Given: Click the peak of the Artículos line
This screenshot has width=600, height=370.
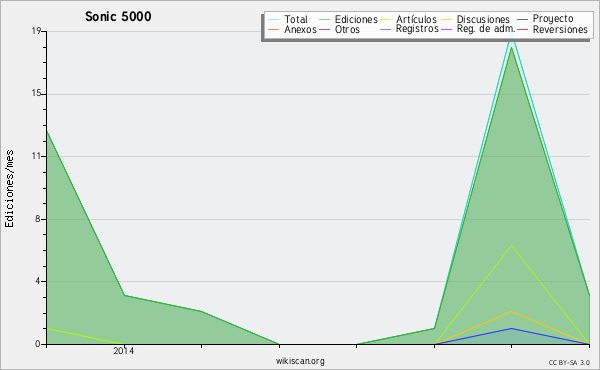Looking at the screenshot, I should click(511, 245).
